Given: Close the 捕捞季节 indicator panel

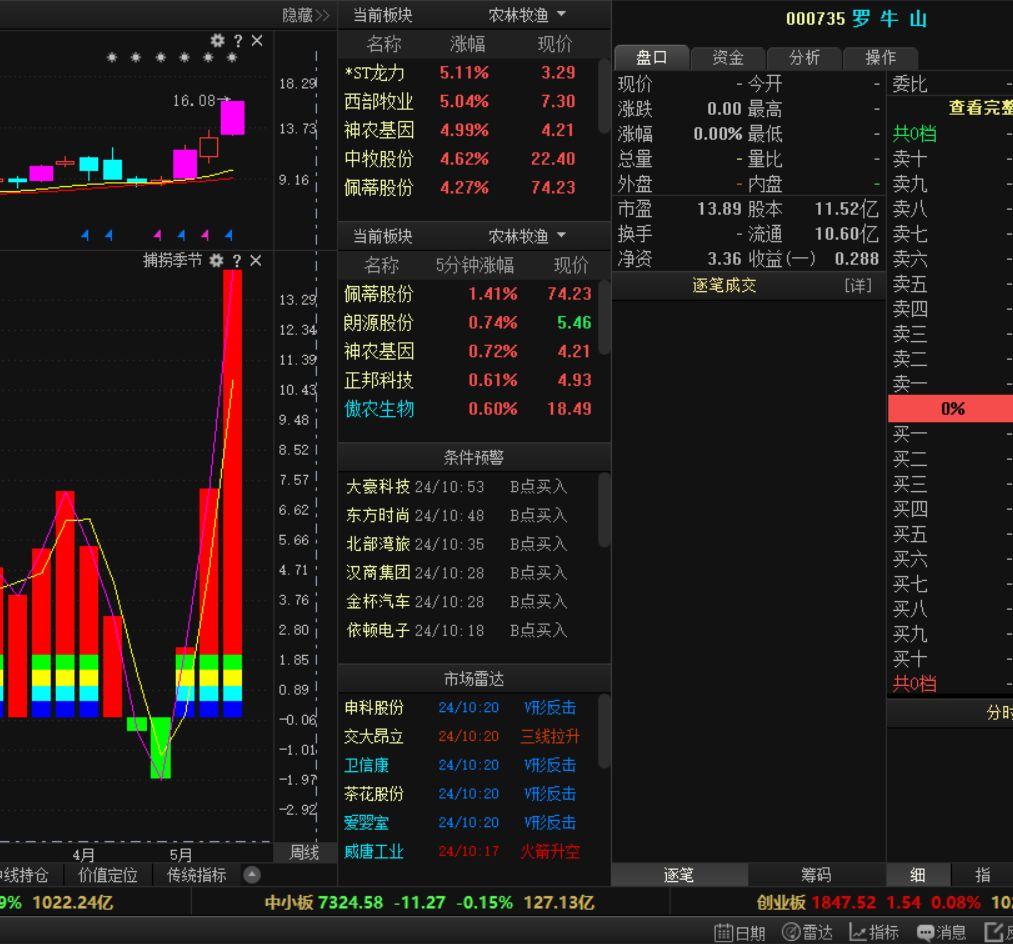Looking at the screenshot, I should (255, 260).
